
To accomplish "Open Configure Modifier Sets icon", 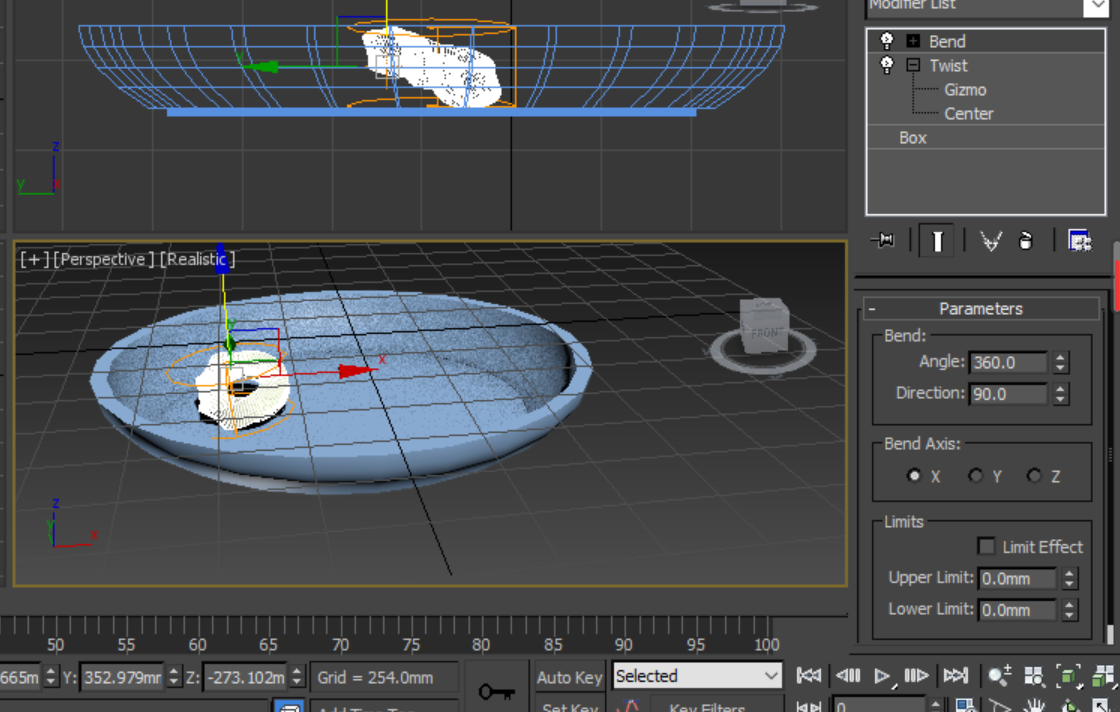I will pos(1080,241).
